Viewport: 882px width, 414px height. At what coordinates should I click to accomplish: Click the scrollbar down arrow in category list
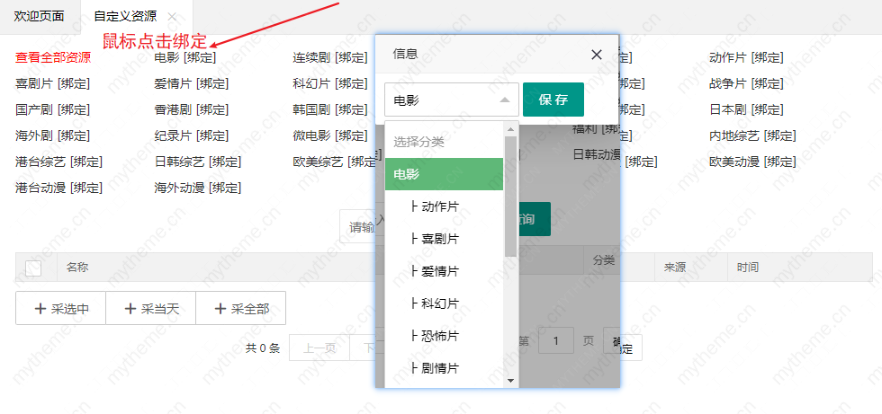click(x=510, y=380)
